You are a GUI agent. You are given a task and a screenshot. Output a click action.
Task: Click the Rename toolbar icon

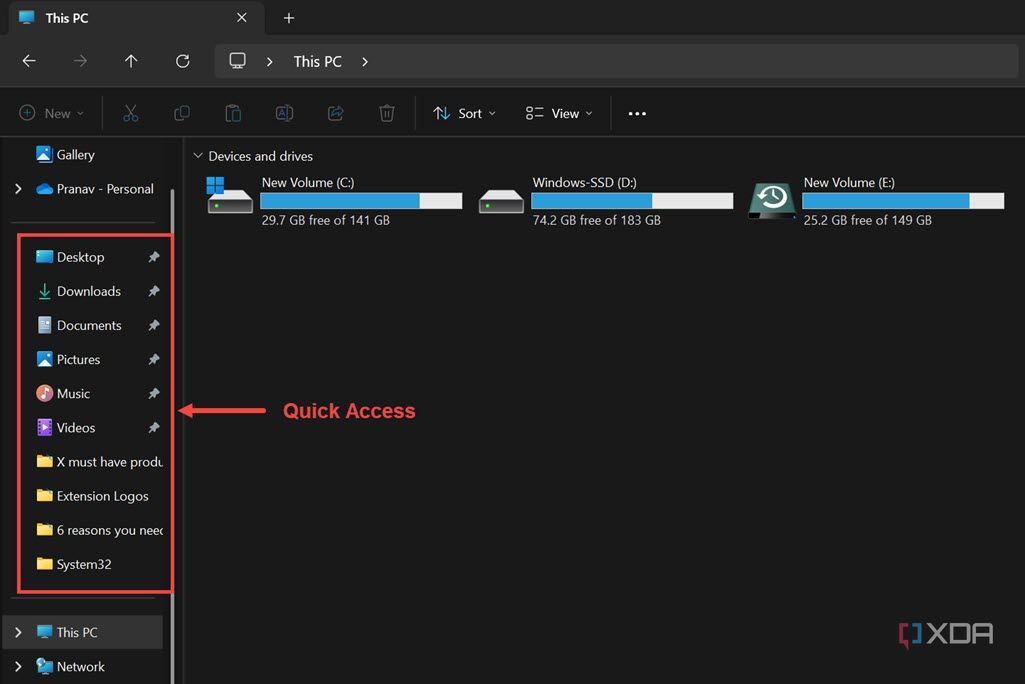pos(284,113)
